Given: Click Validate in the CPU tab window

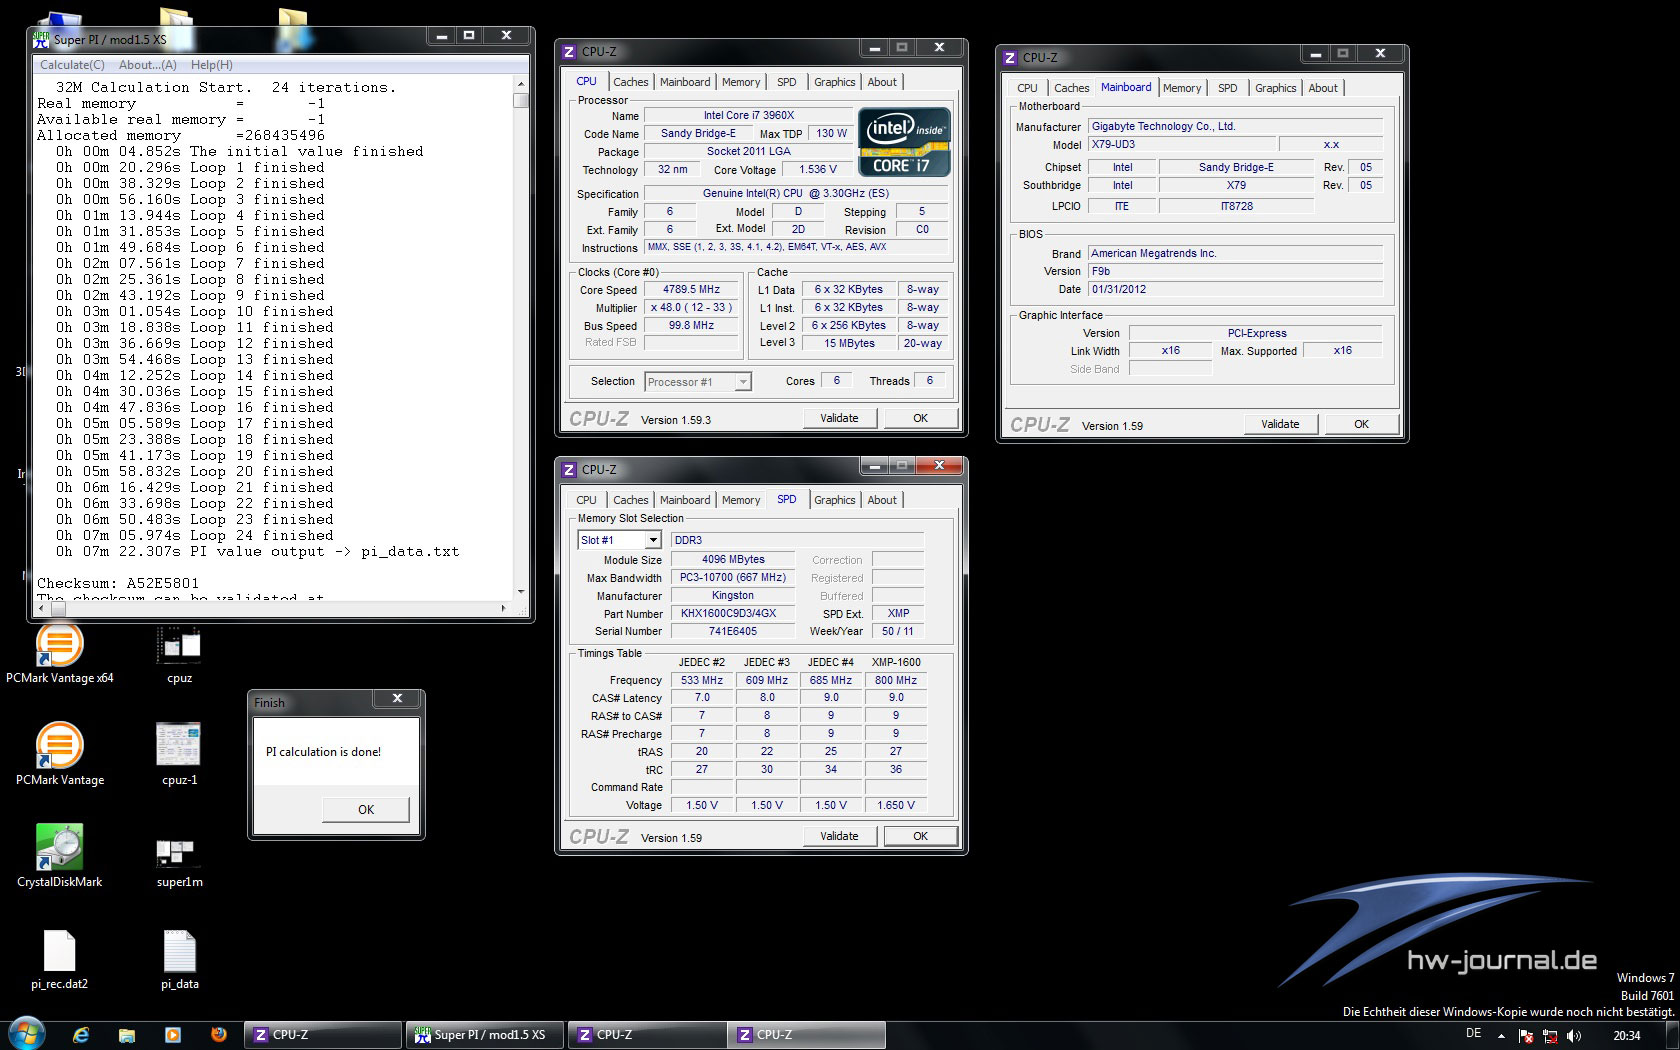Looking at the screenshot, I should [839, 418].
